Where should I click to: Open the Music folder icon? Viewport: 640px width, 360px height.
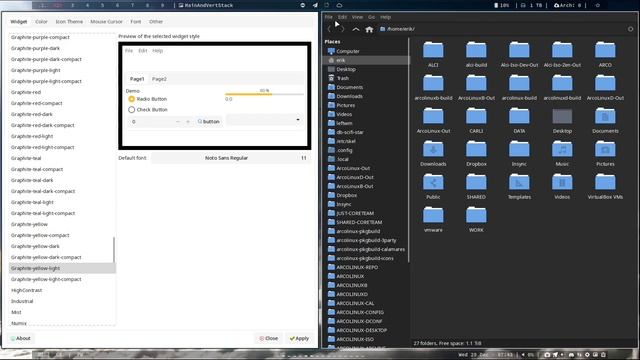[x=562, y=149]
